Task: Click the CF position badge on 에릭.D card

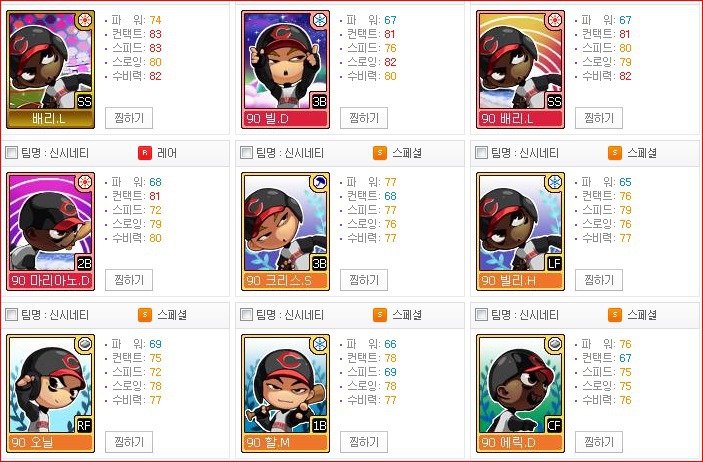Action: (x=554, y=425)
